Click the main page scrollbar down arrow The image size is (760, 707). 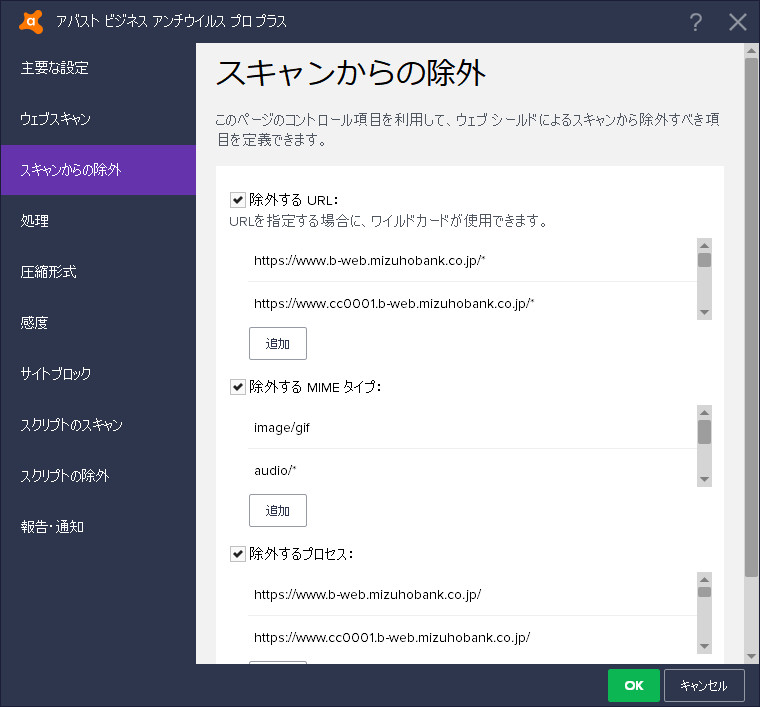[751, 657]
